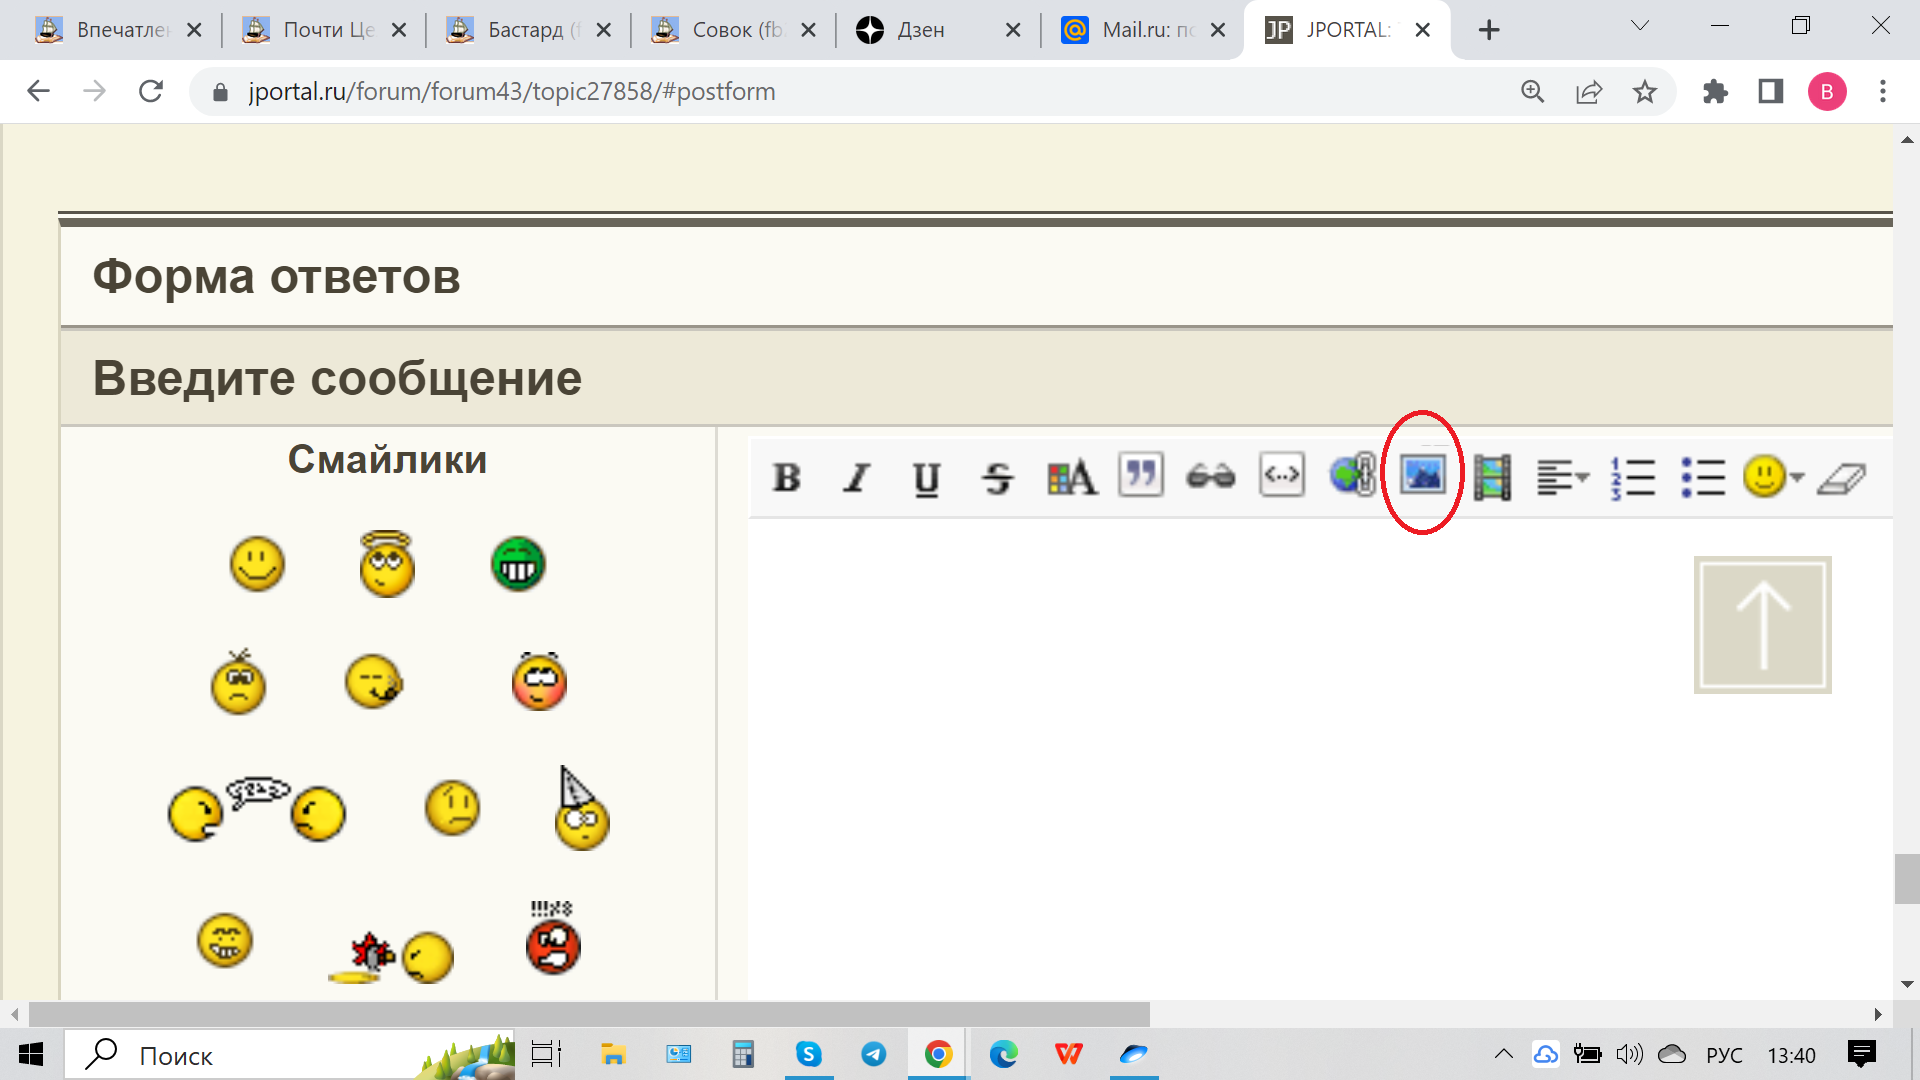
Task: Toggle underline formatting button
Action: click(x=926, y=478)
